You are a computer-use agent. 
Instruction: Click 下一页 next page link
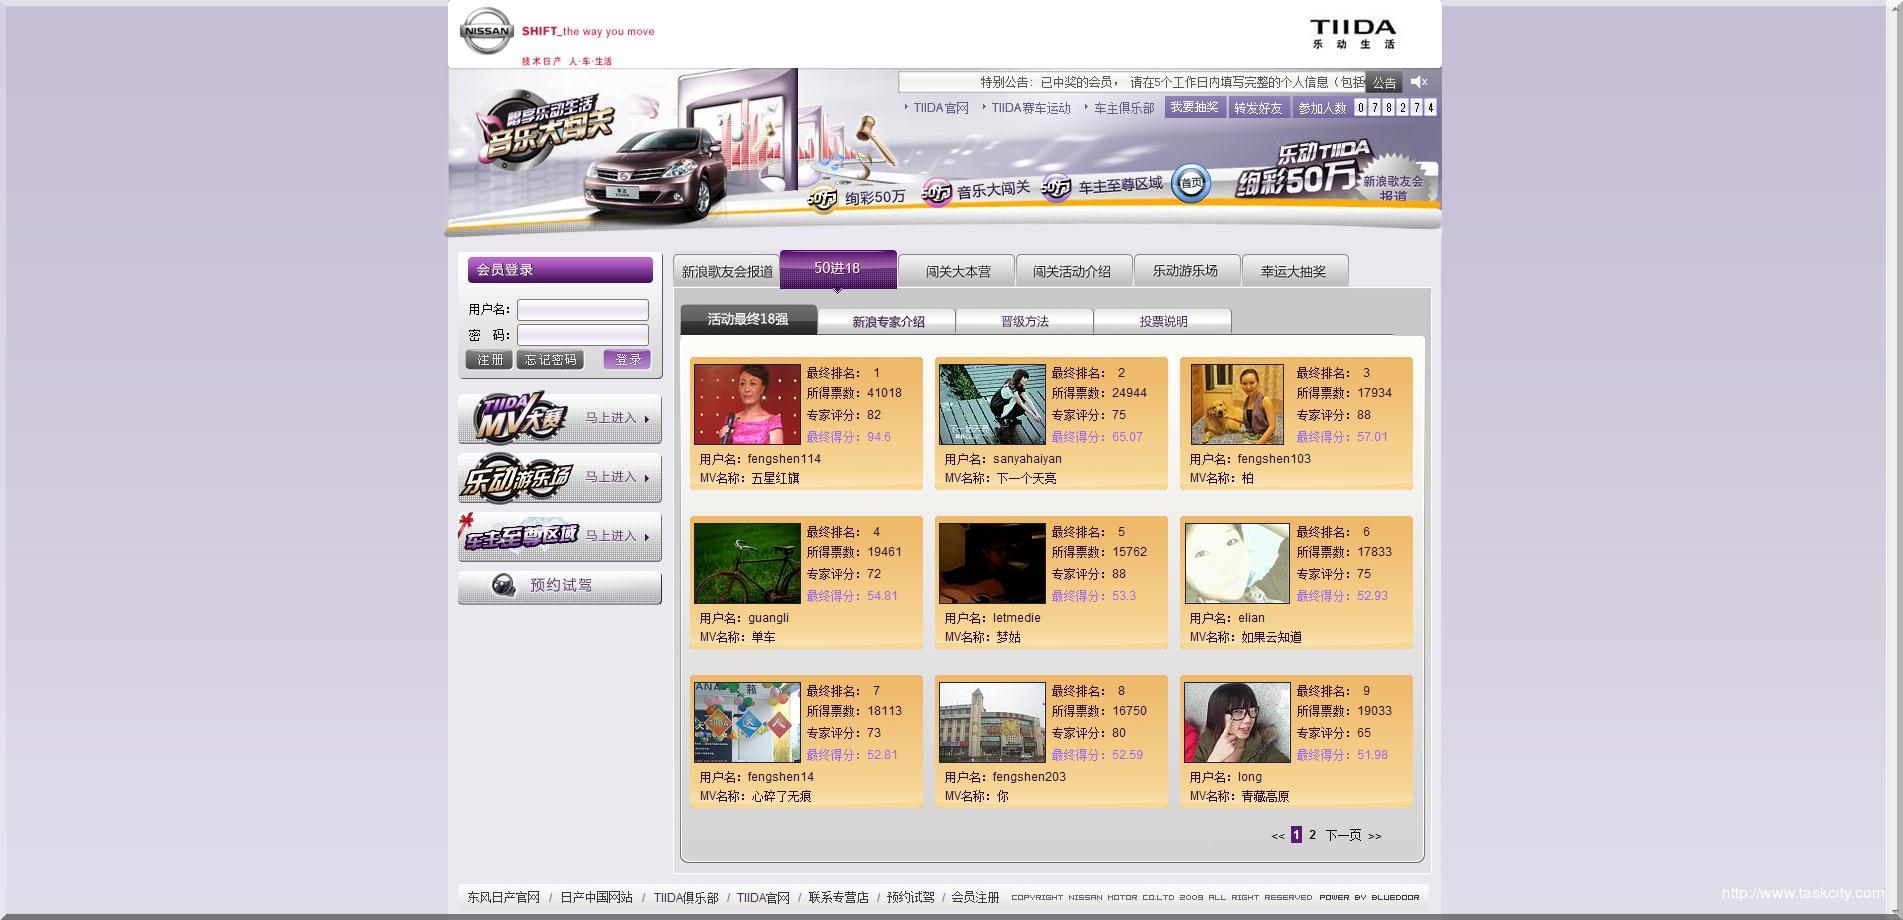click(1343, 835)
